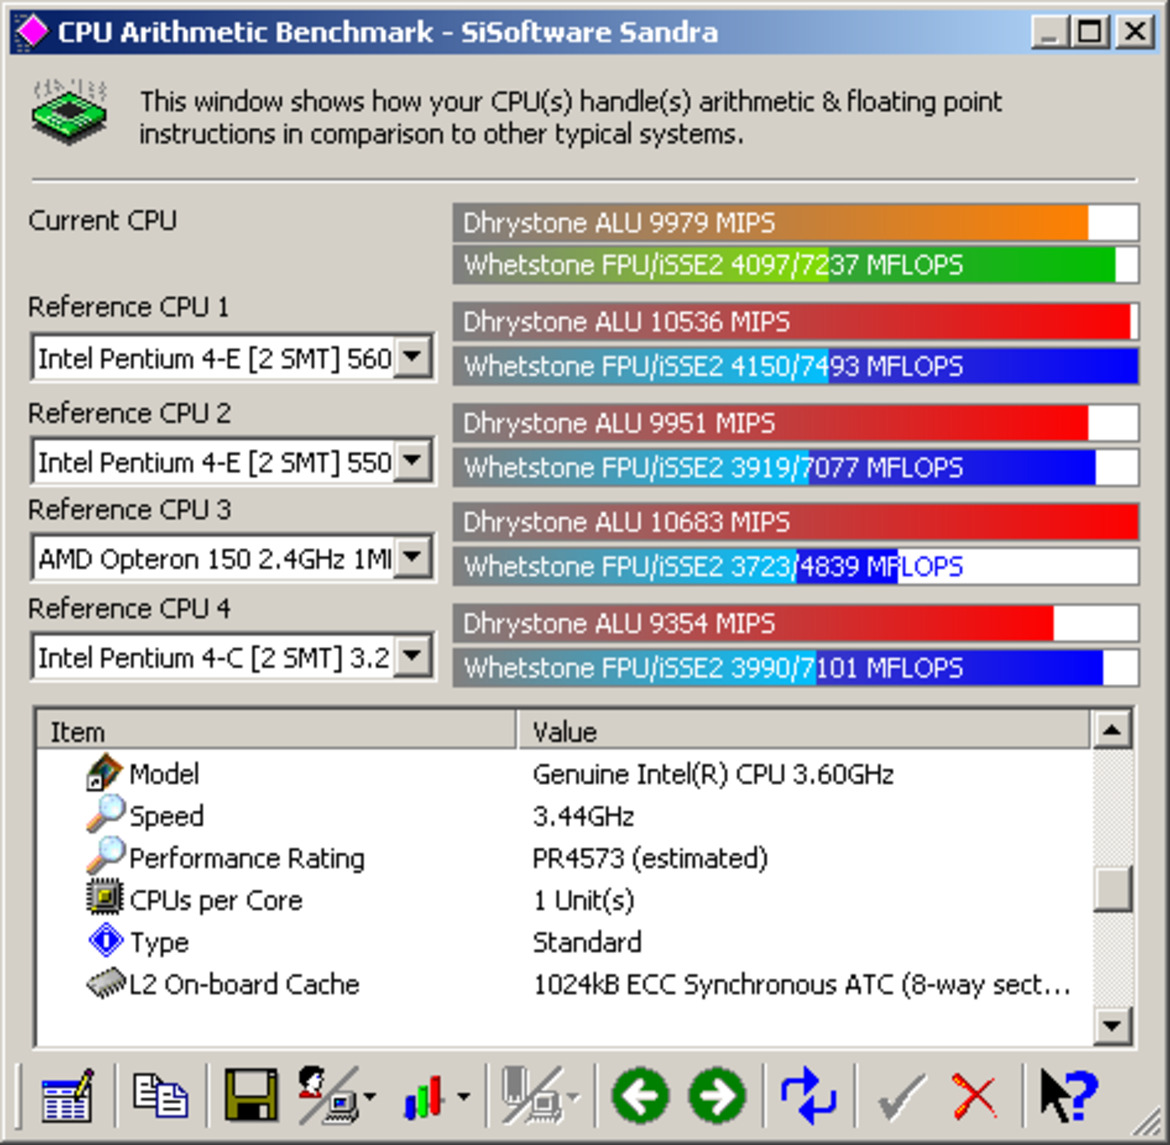This screenshot has height=1145, width=1170.
Task: Refresh the benchmark with the blue arrows icon
Action: click(808, 1096)
